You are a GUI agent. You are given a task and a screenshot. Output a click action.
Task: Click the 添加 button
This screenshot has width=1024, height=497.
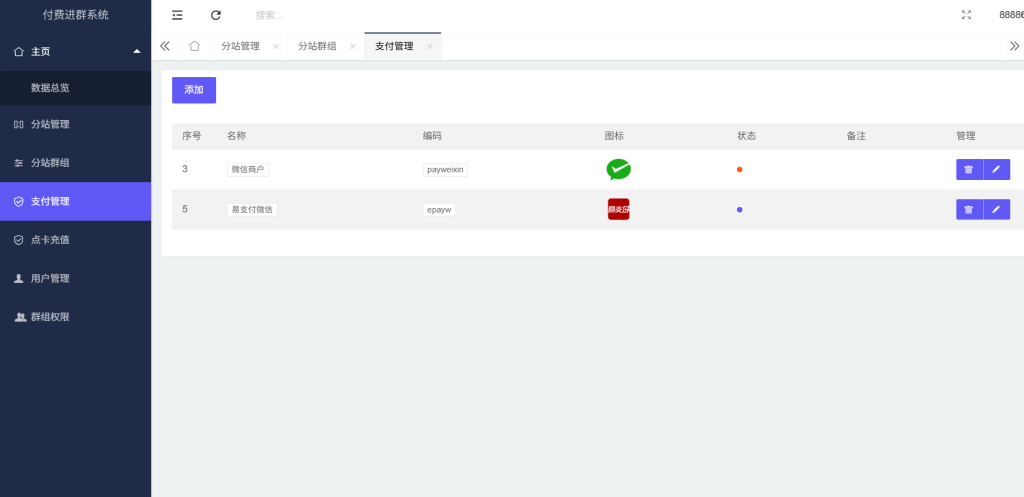(194, 90)
